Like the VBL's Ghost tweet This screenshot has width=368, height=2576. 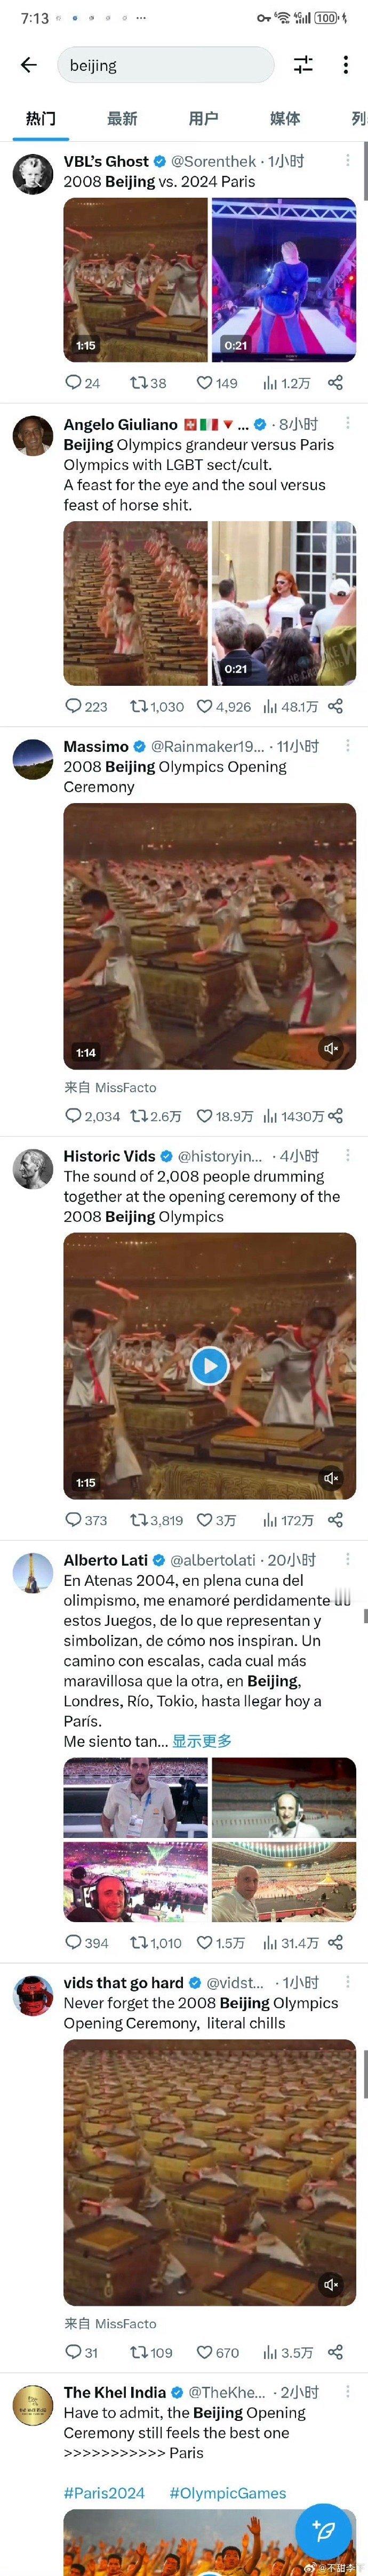(x=216, y=383)
